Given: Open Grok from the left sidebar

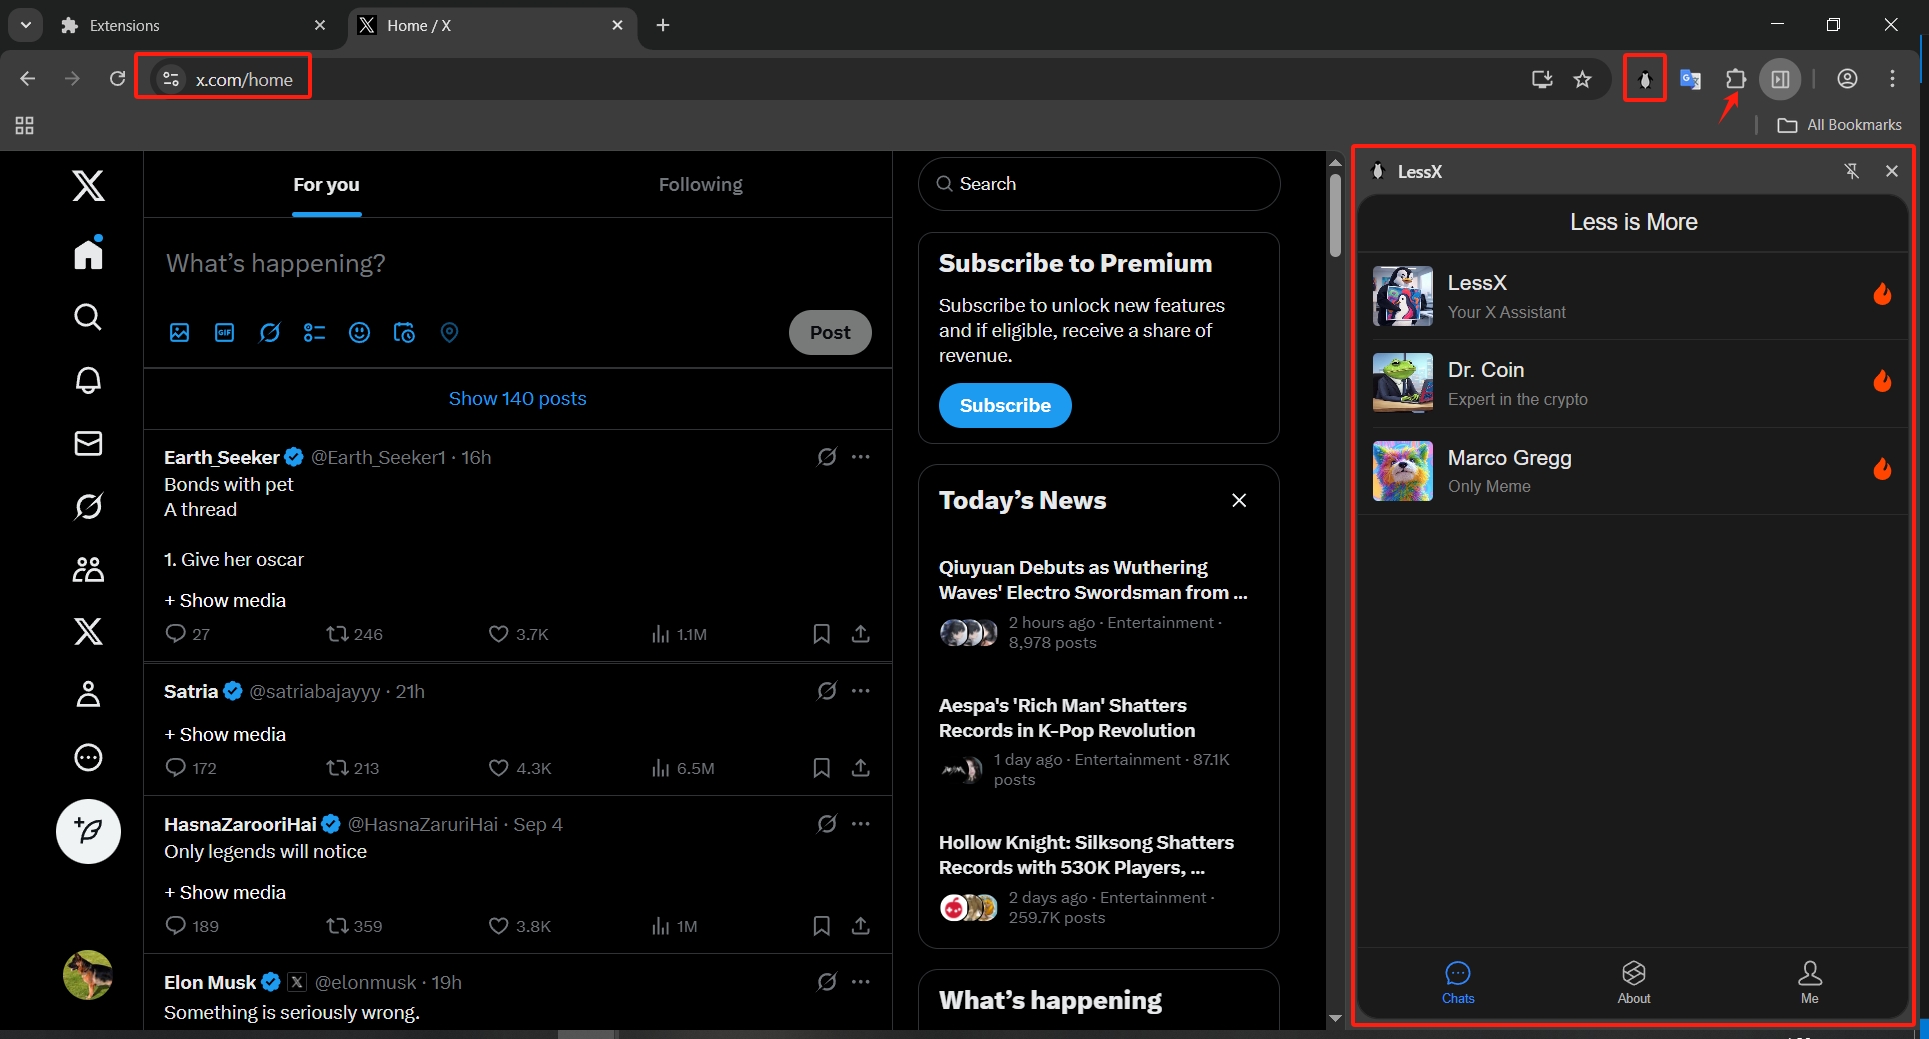Looking at the screenshot, I should (88, 506).
